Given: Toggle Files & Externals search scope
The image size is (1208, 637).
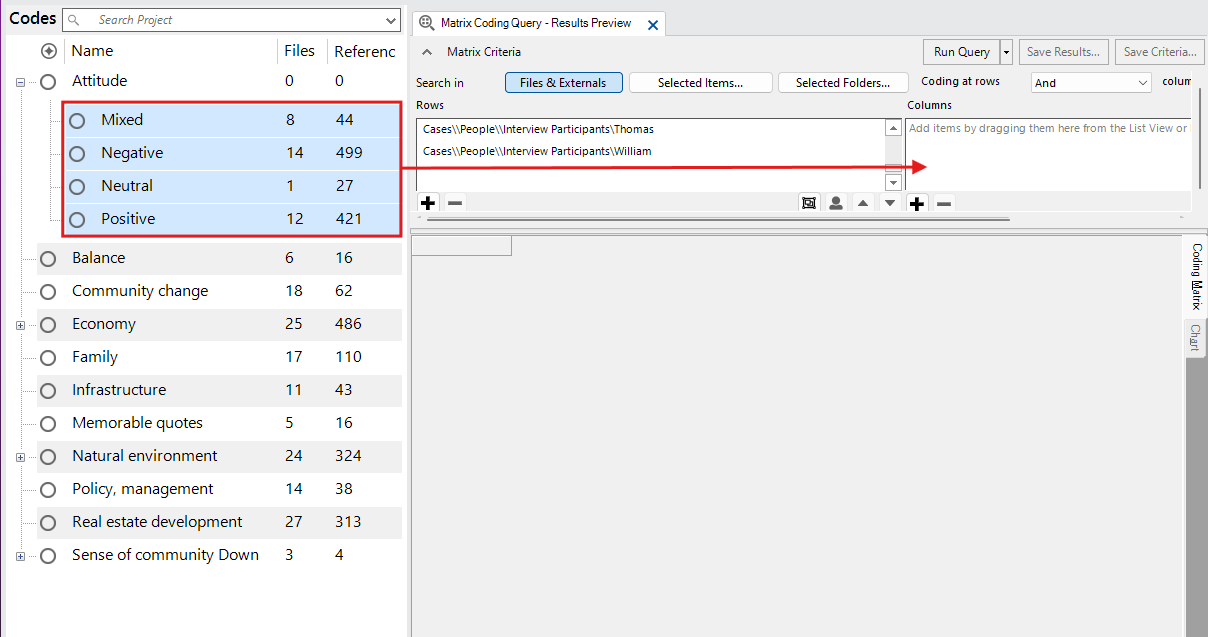Looking at the screenshot, I should [563, 83].
